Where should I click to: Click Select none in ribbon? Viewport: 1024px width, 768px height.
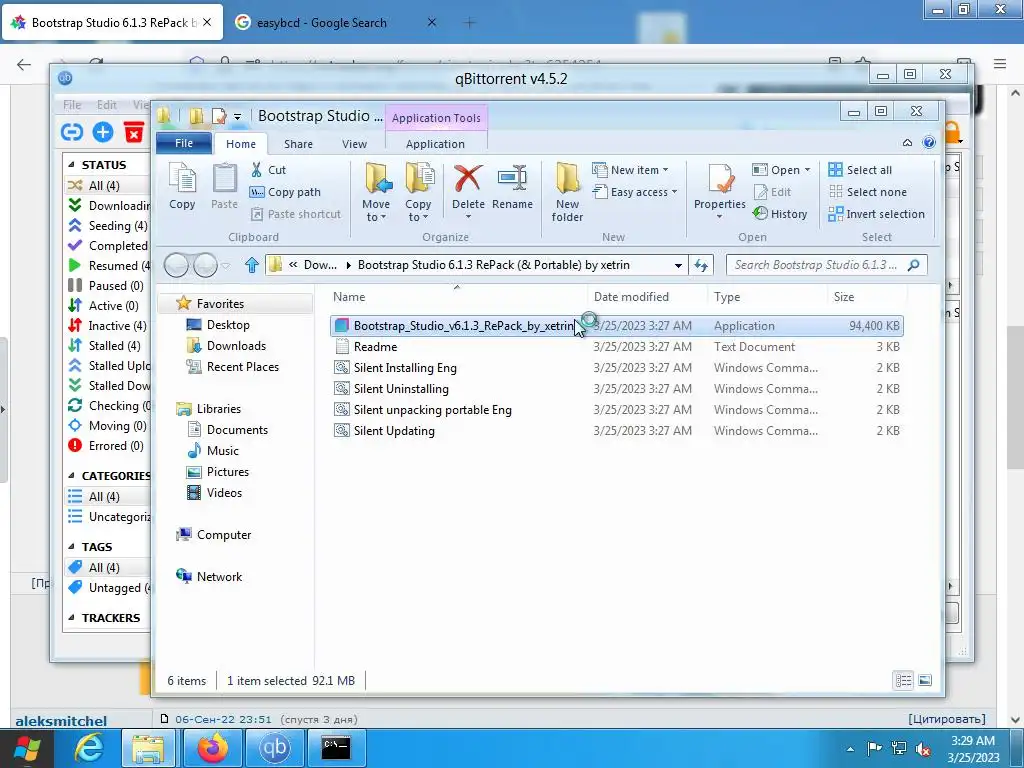[868, 192]
